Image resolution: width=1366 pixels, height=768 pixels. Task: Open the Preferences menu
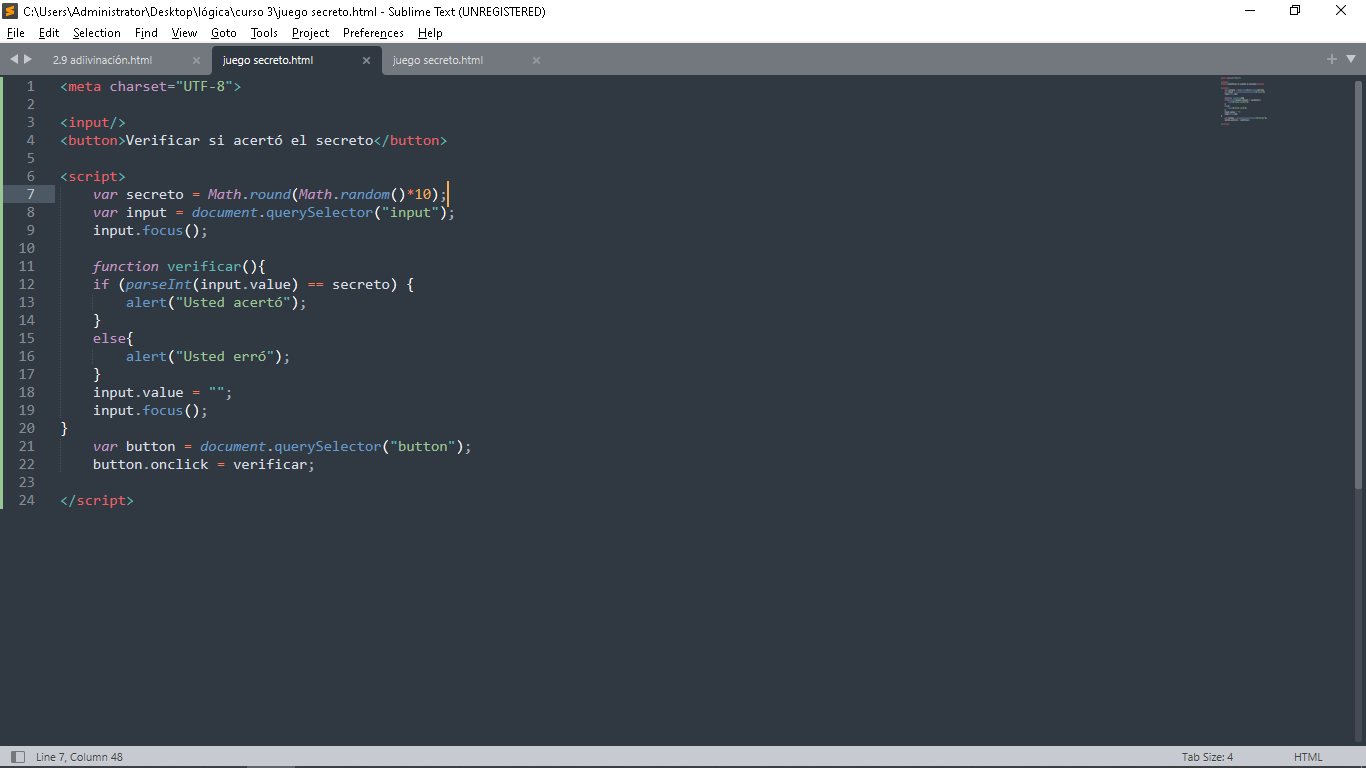(373, 33)
